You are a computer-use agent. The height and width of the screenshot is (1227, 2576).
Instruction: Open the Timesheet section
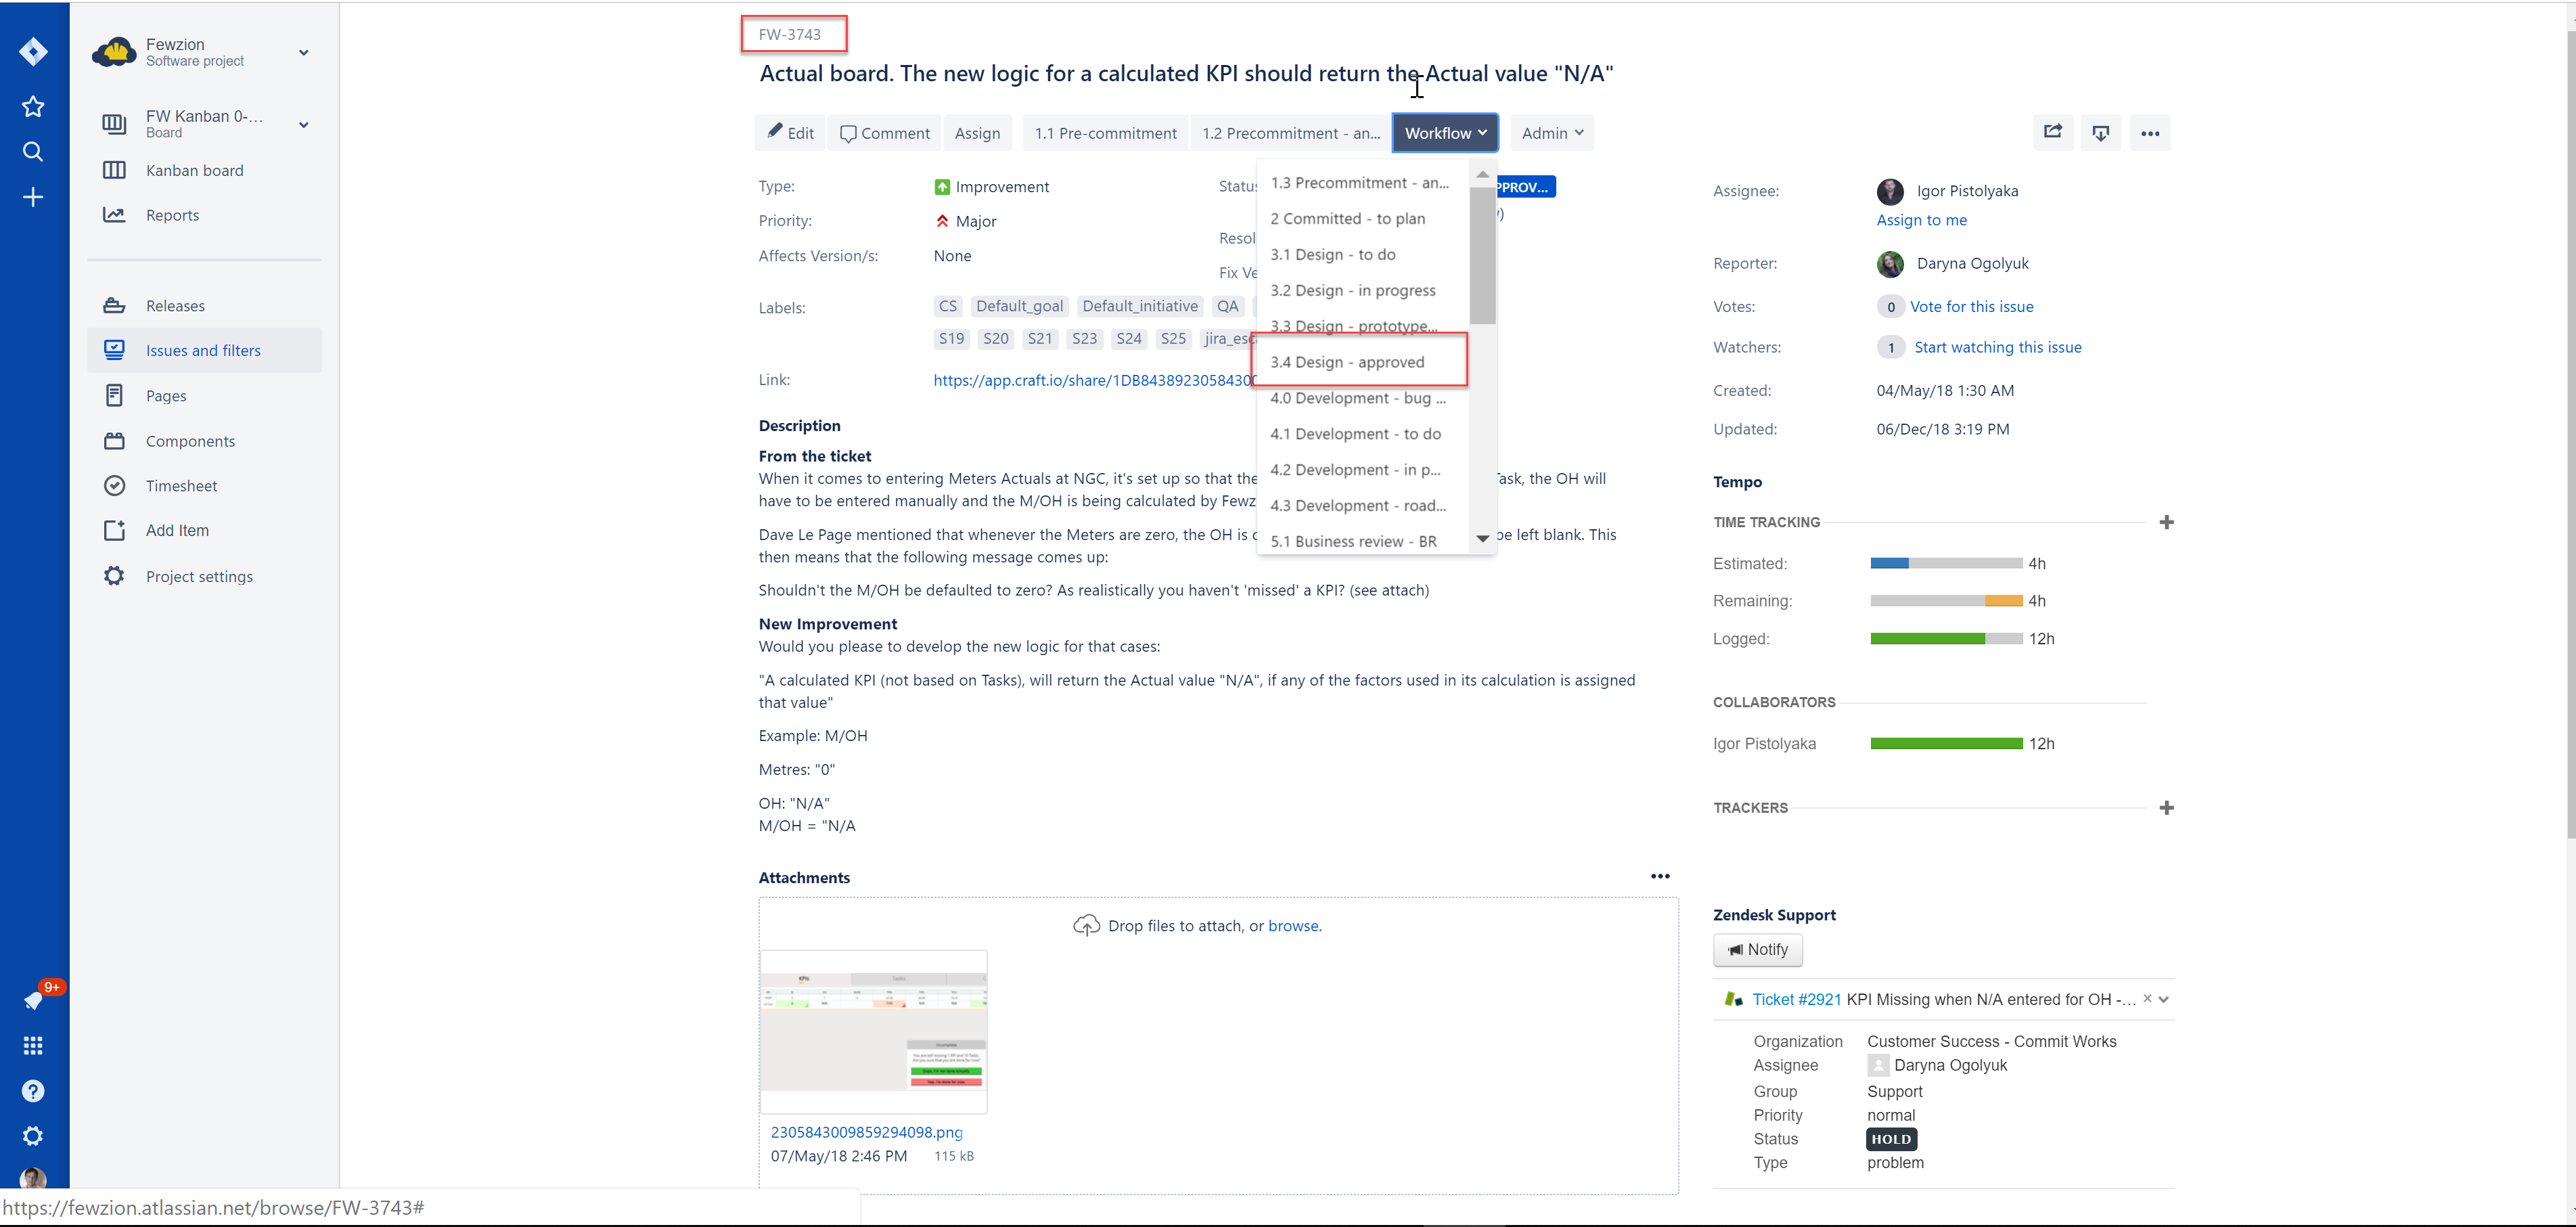[x=181, y=485]
